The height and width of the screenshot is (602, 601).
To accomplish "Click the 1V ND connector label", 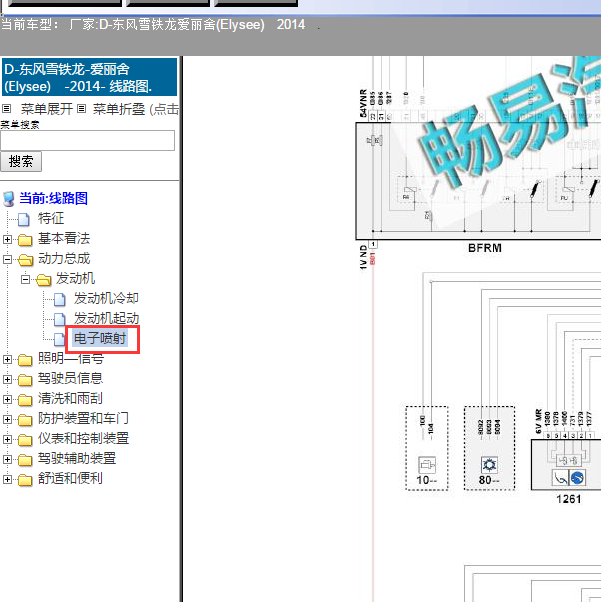I will pyautogui.click(x=363, y=257).
